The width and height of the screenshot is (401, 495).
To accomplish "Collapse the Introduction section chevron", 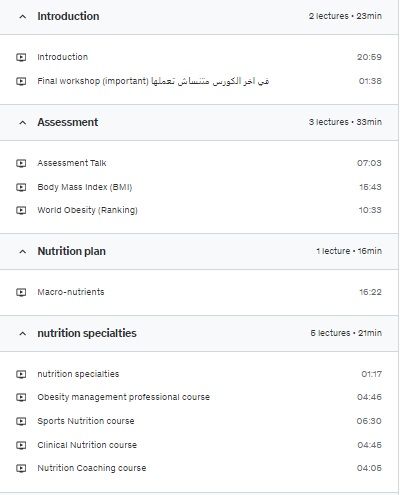I will coord(23,16).
